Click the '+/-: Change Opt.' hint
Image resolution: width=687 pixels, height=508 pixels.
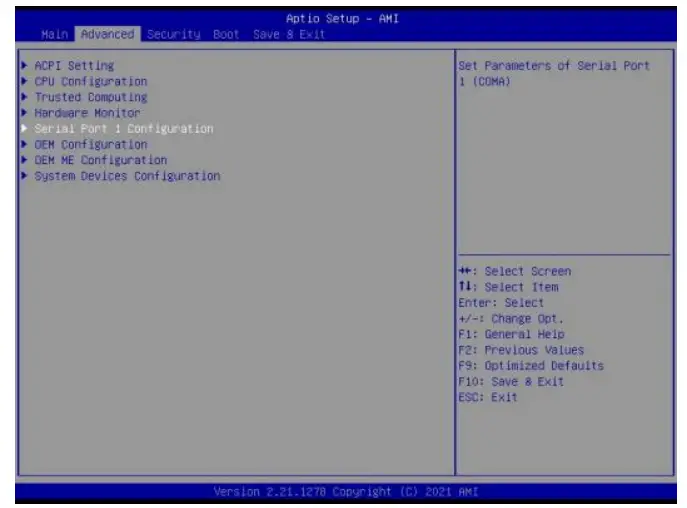(511, 319)
